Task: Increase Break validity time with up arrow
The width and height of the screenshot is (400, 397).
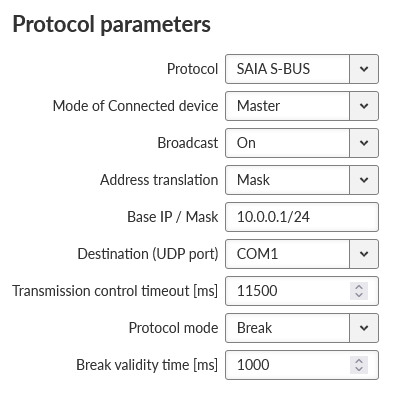Action: coord(359,361)
